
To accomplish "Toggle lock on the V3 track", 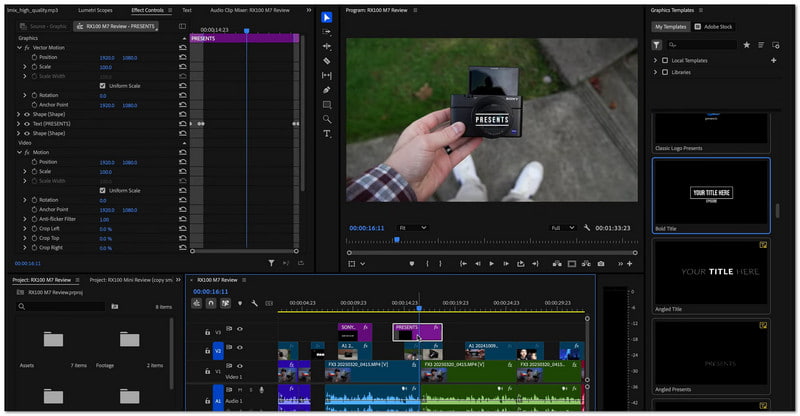I will click(207, 332).
